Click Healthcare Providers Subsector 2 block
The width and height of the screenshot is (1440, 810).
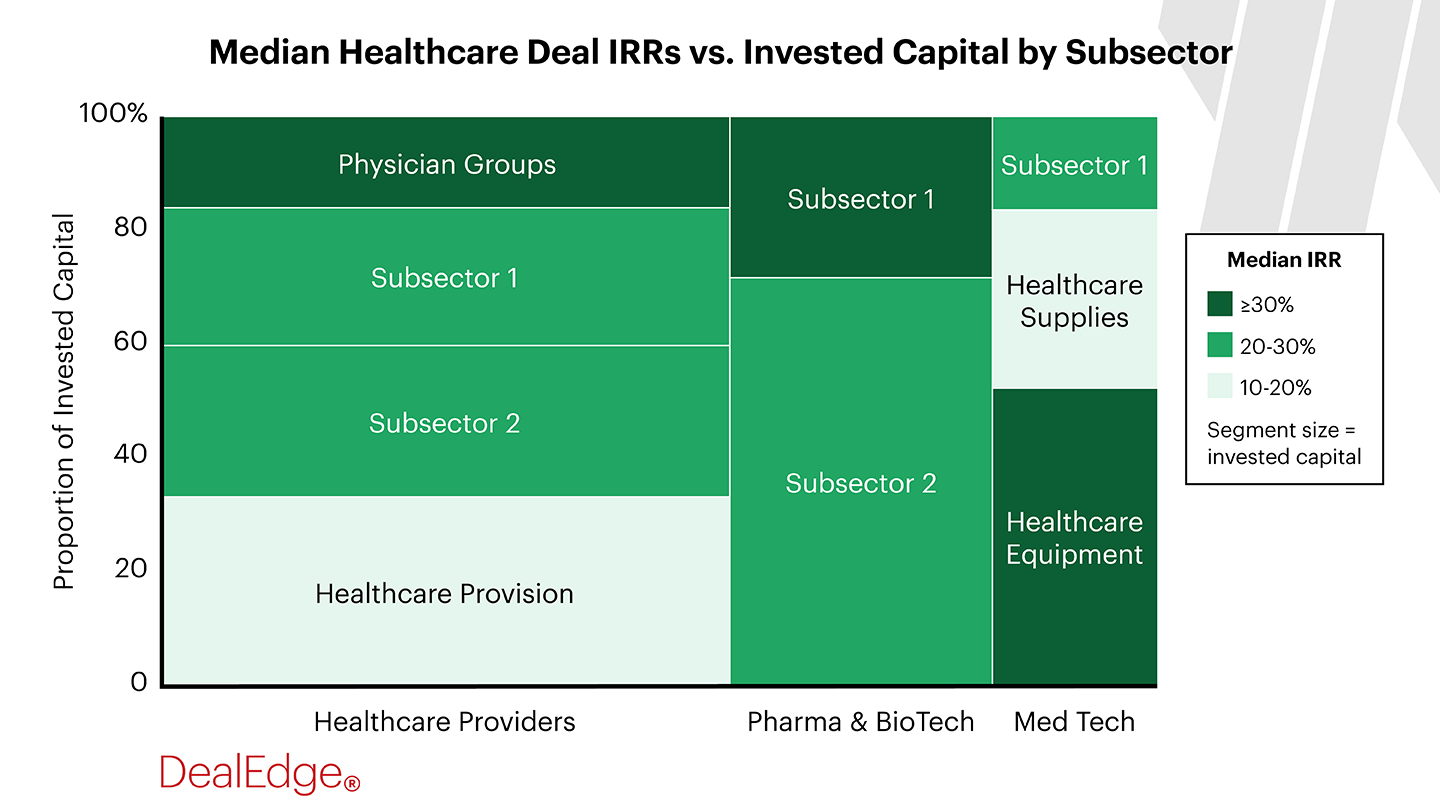[x=444, y=422]
